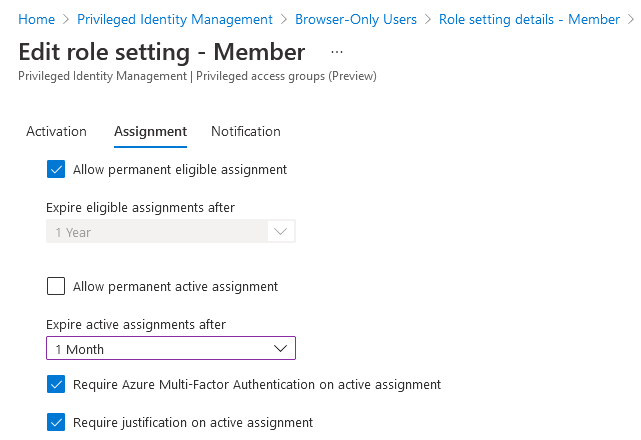Uncheck Require justification on active assignment
The height and width of the screenshot is (440, 641).
tap(56, 422)
